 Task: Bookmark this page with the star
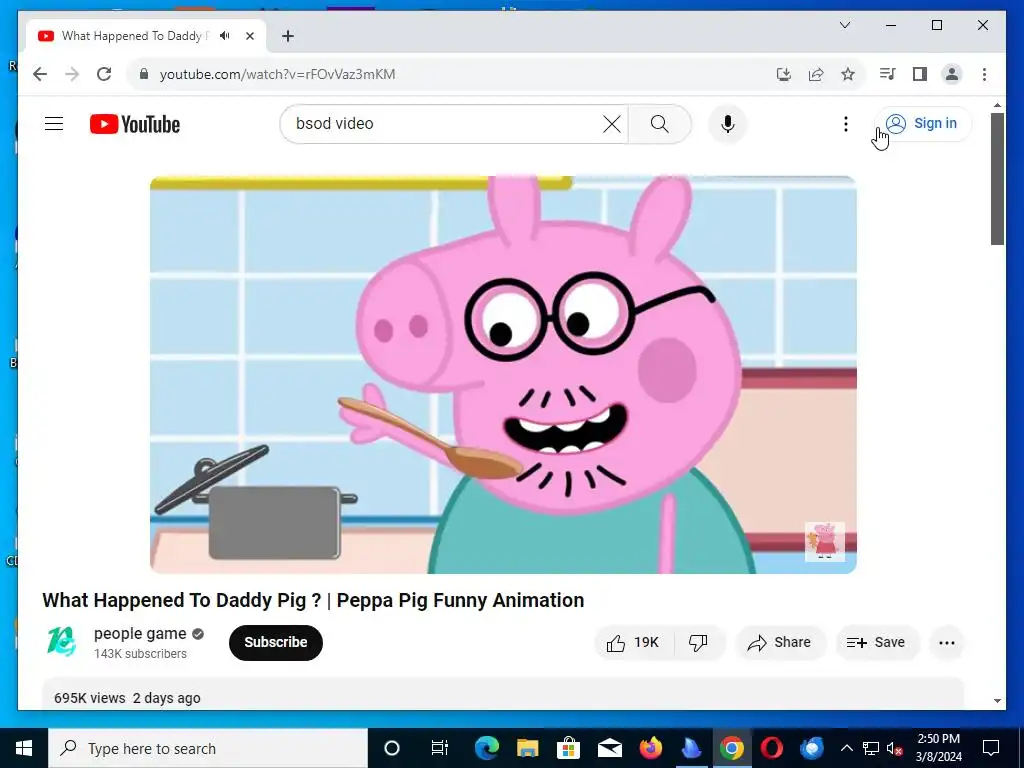tap(848, 74)
